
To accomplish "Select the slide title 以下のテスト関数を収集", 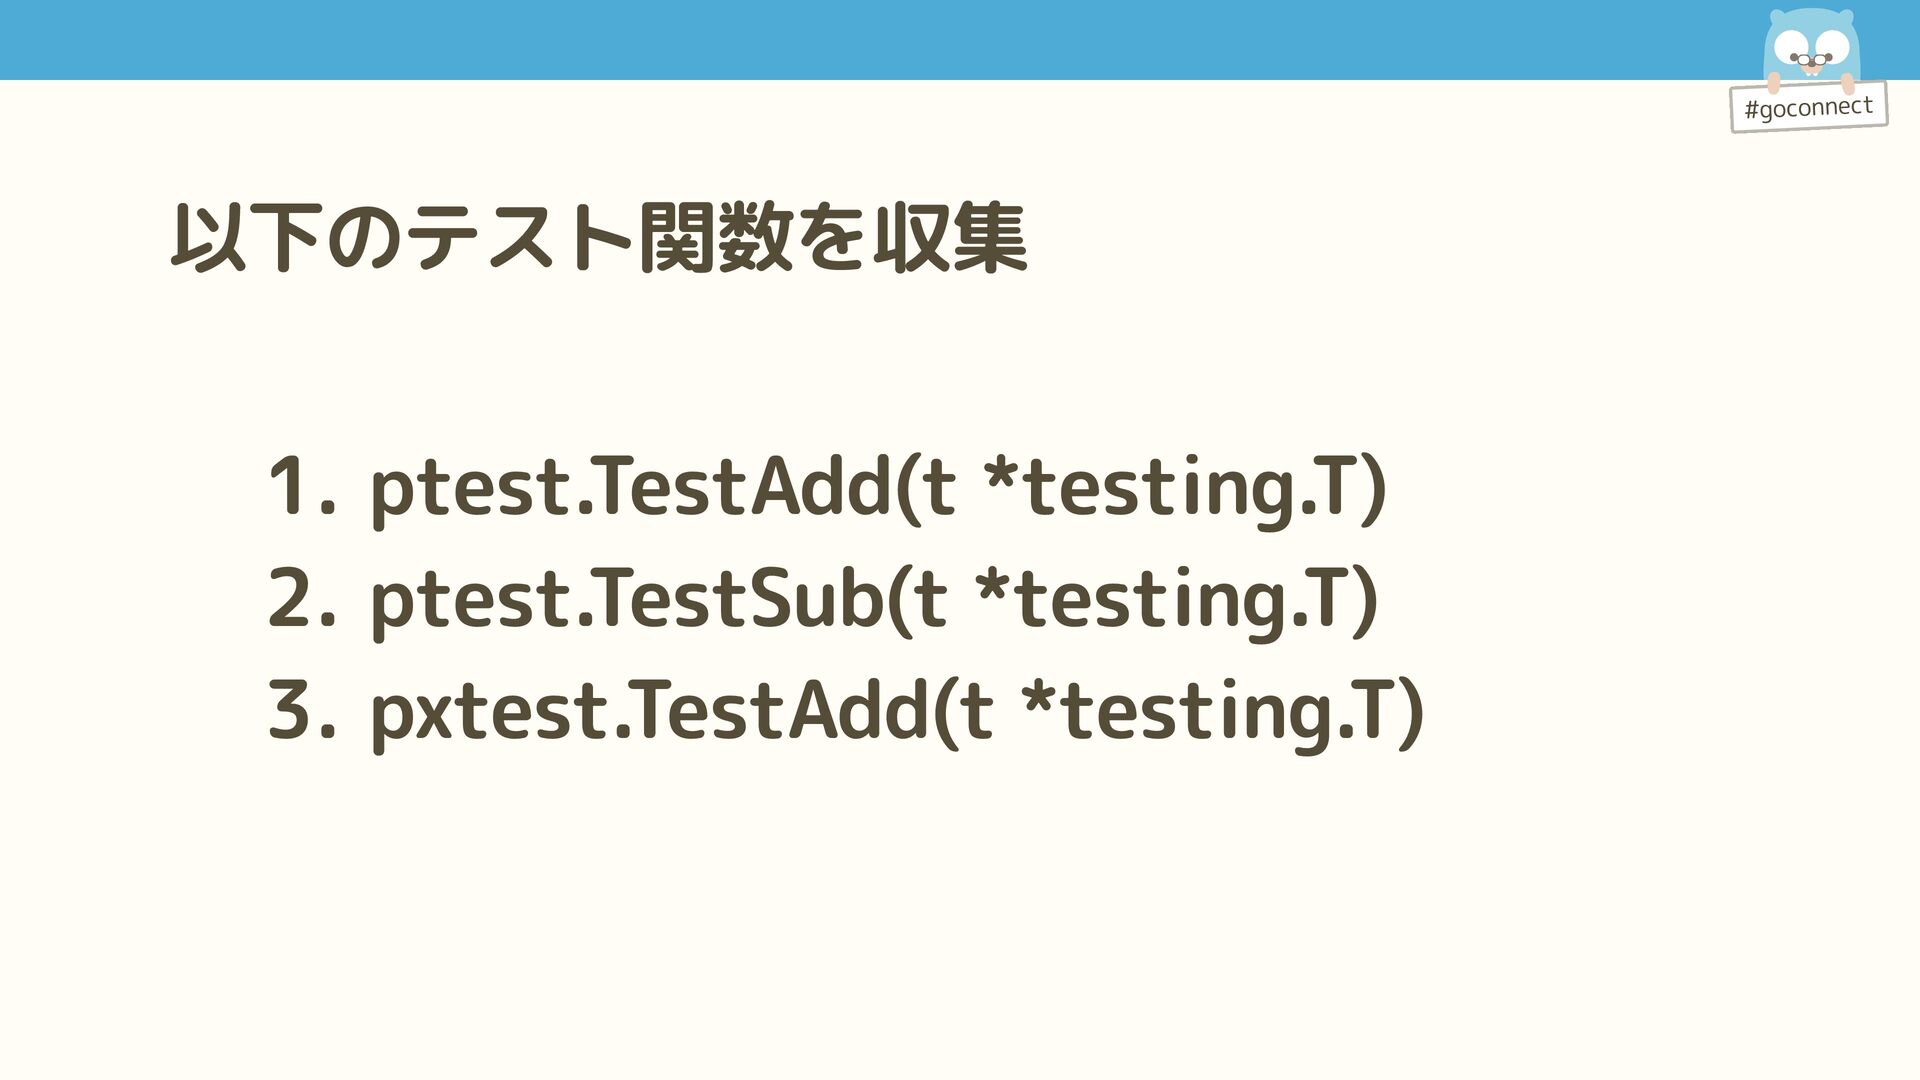I will tap(598, 238).
